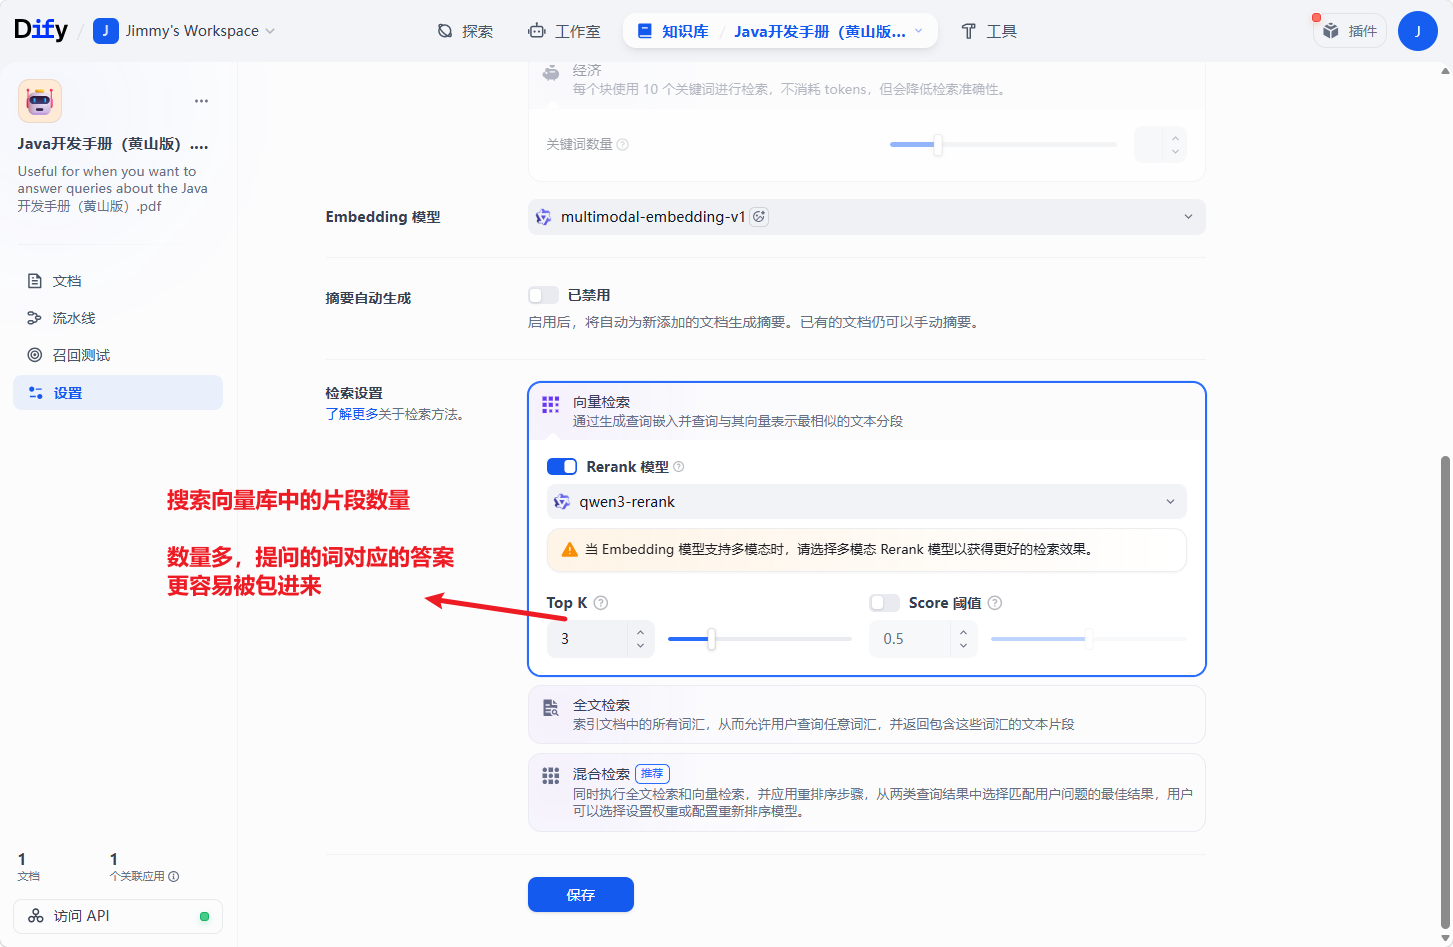Toggle the Score 阈值 switch
This screenshot has height=947, width=1453.
tap(885, 603)
